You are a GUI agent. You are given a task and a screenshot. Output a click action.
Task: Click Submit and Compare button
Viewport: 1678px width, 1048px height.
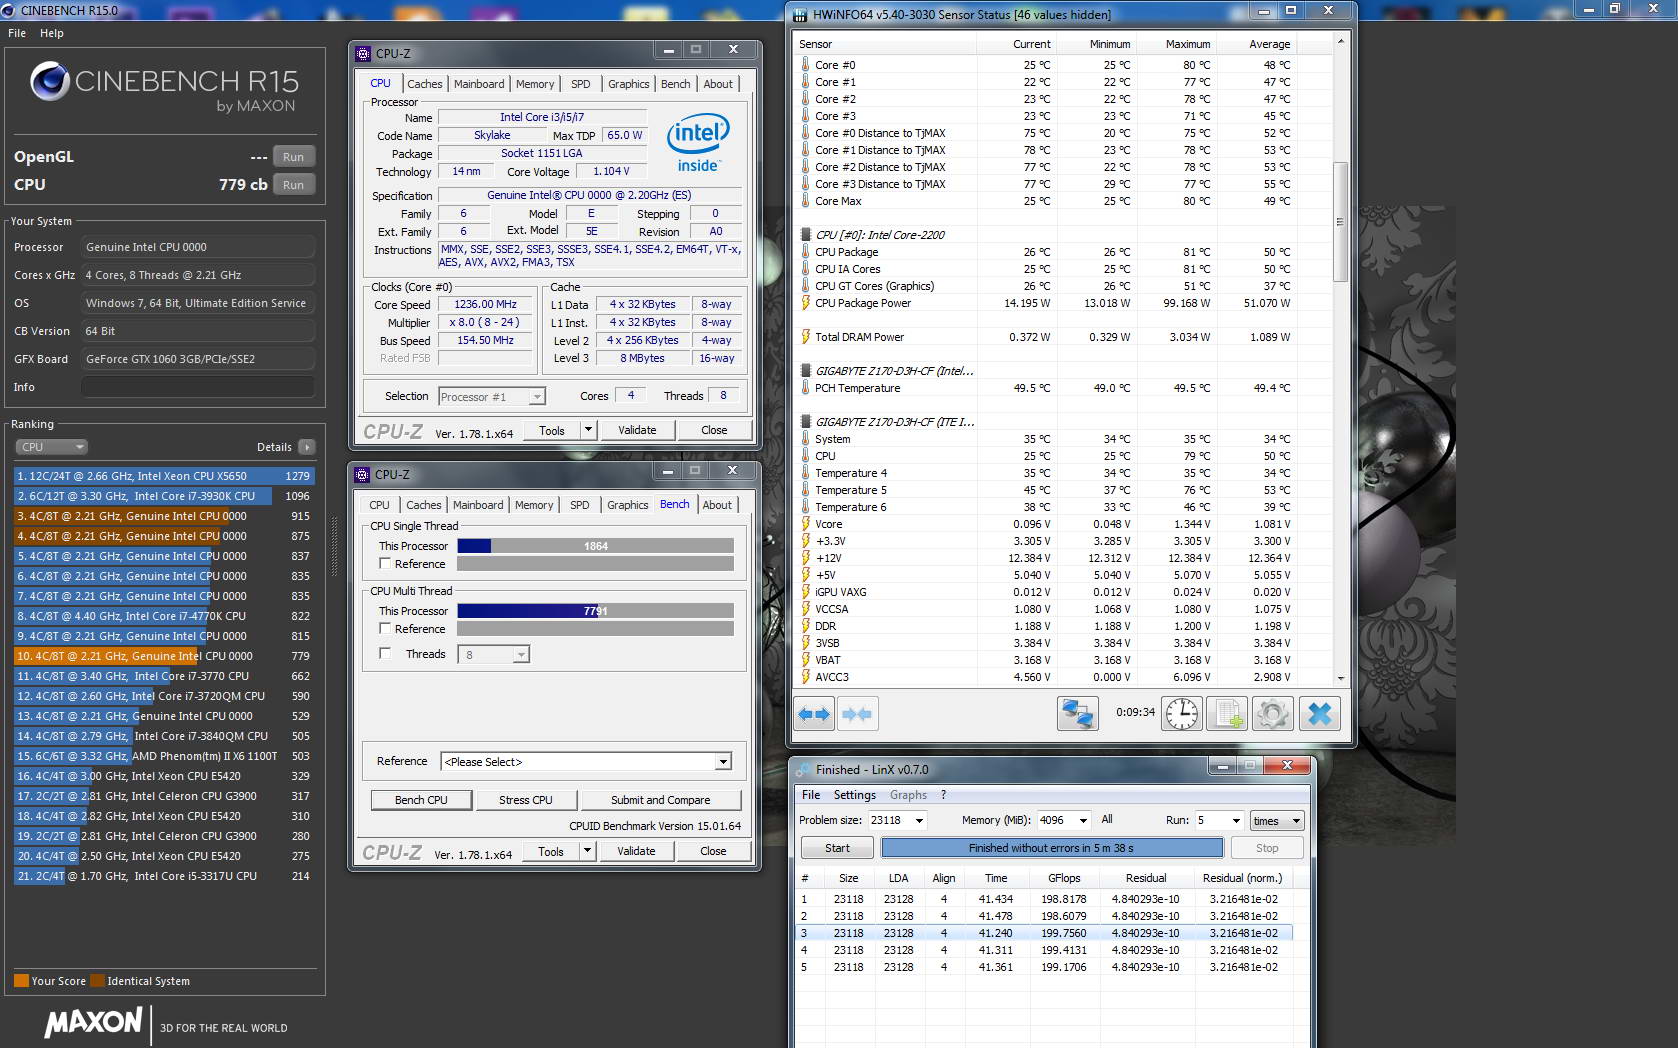[x=660, y=800]
